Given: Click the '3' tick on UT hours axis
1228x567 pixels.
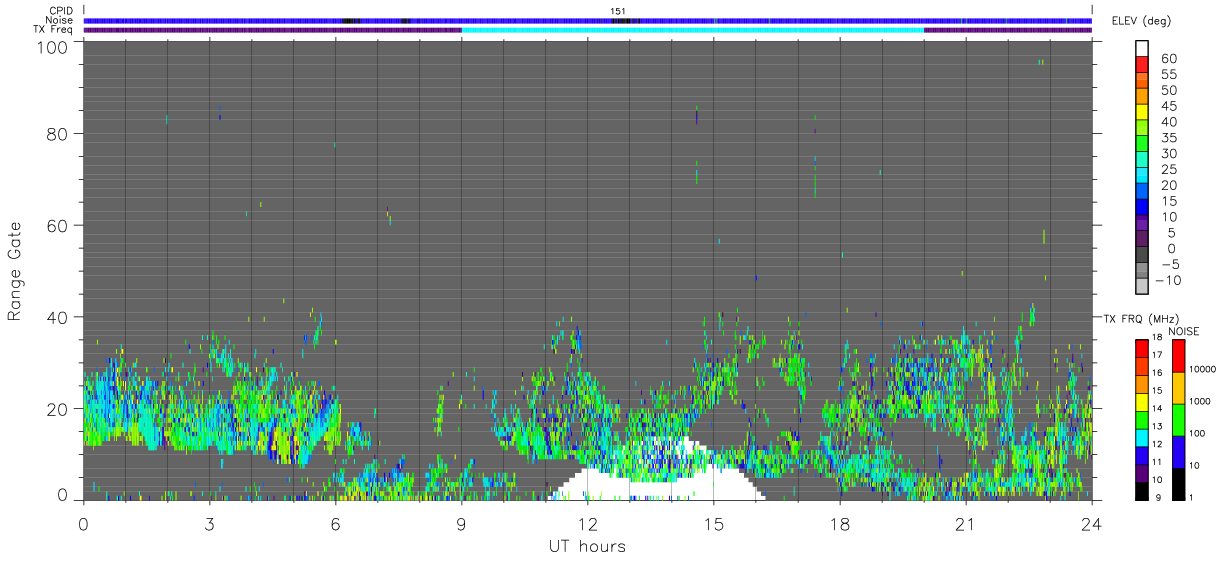Looking at the screenshot, I should [x=210, y=523].
